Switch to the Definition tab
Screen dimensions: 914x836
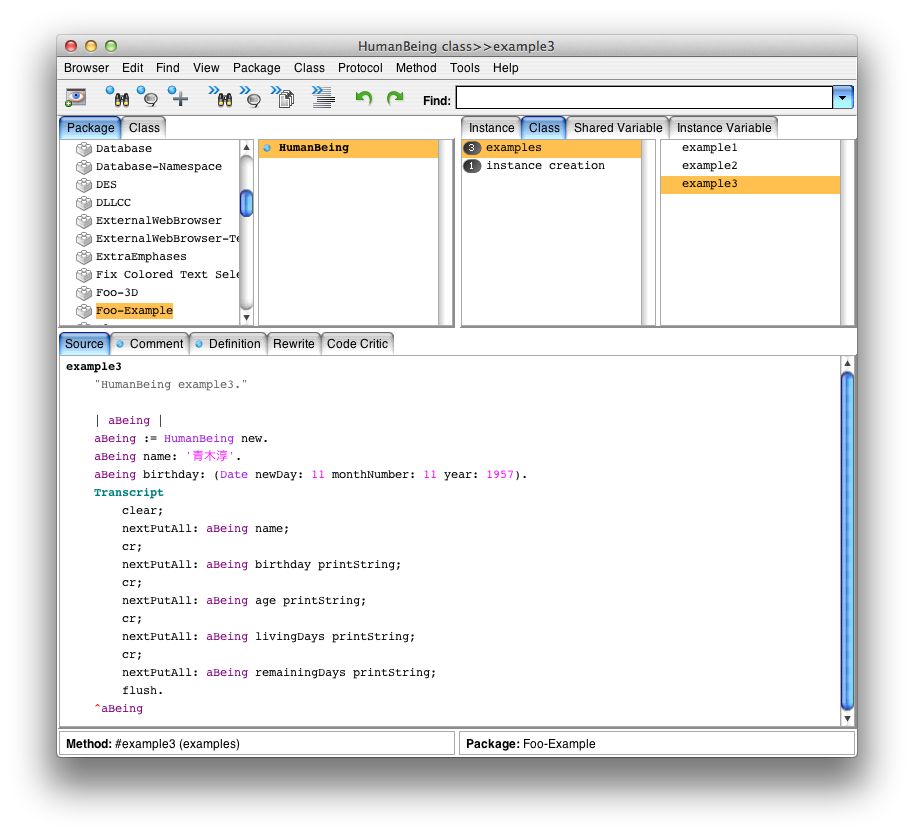(x=228, y=344)
